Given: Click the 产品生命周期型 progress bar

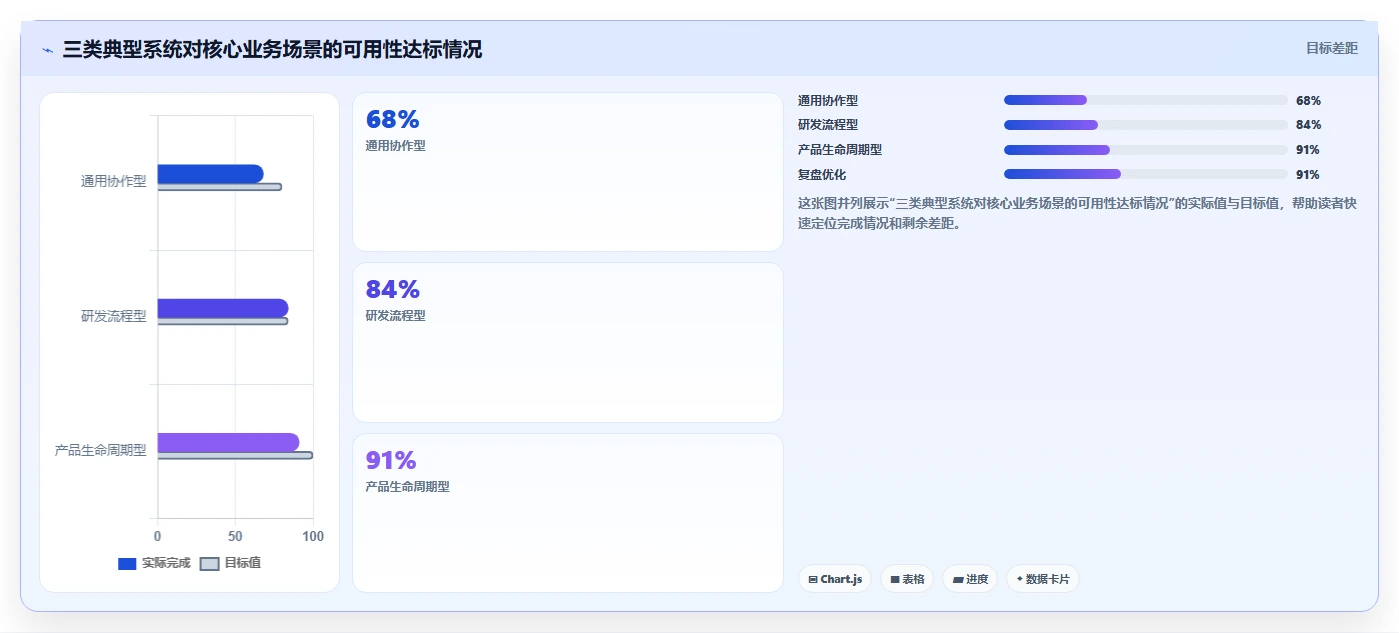Looking at the screenshot, I should (1146, 150).
